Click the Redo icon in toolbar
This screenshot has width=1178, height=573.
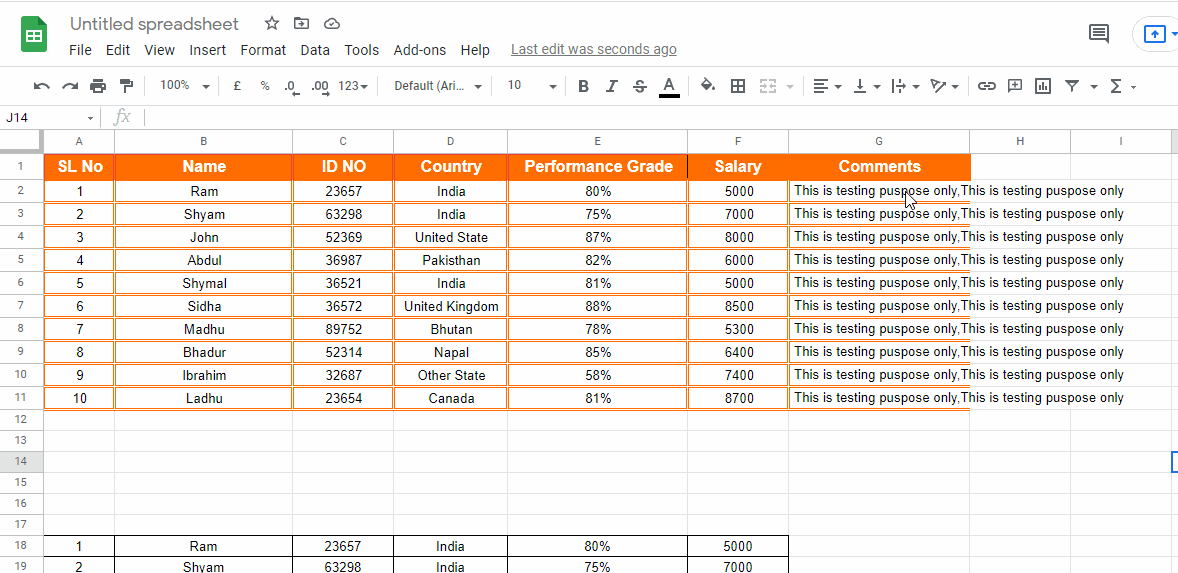coord(70,86)
